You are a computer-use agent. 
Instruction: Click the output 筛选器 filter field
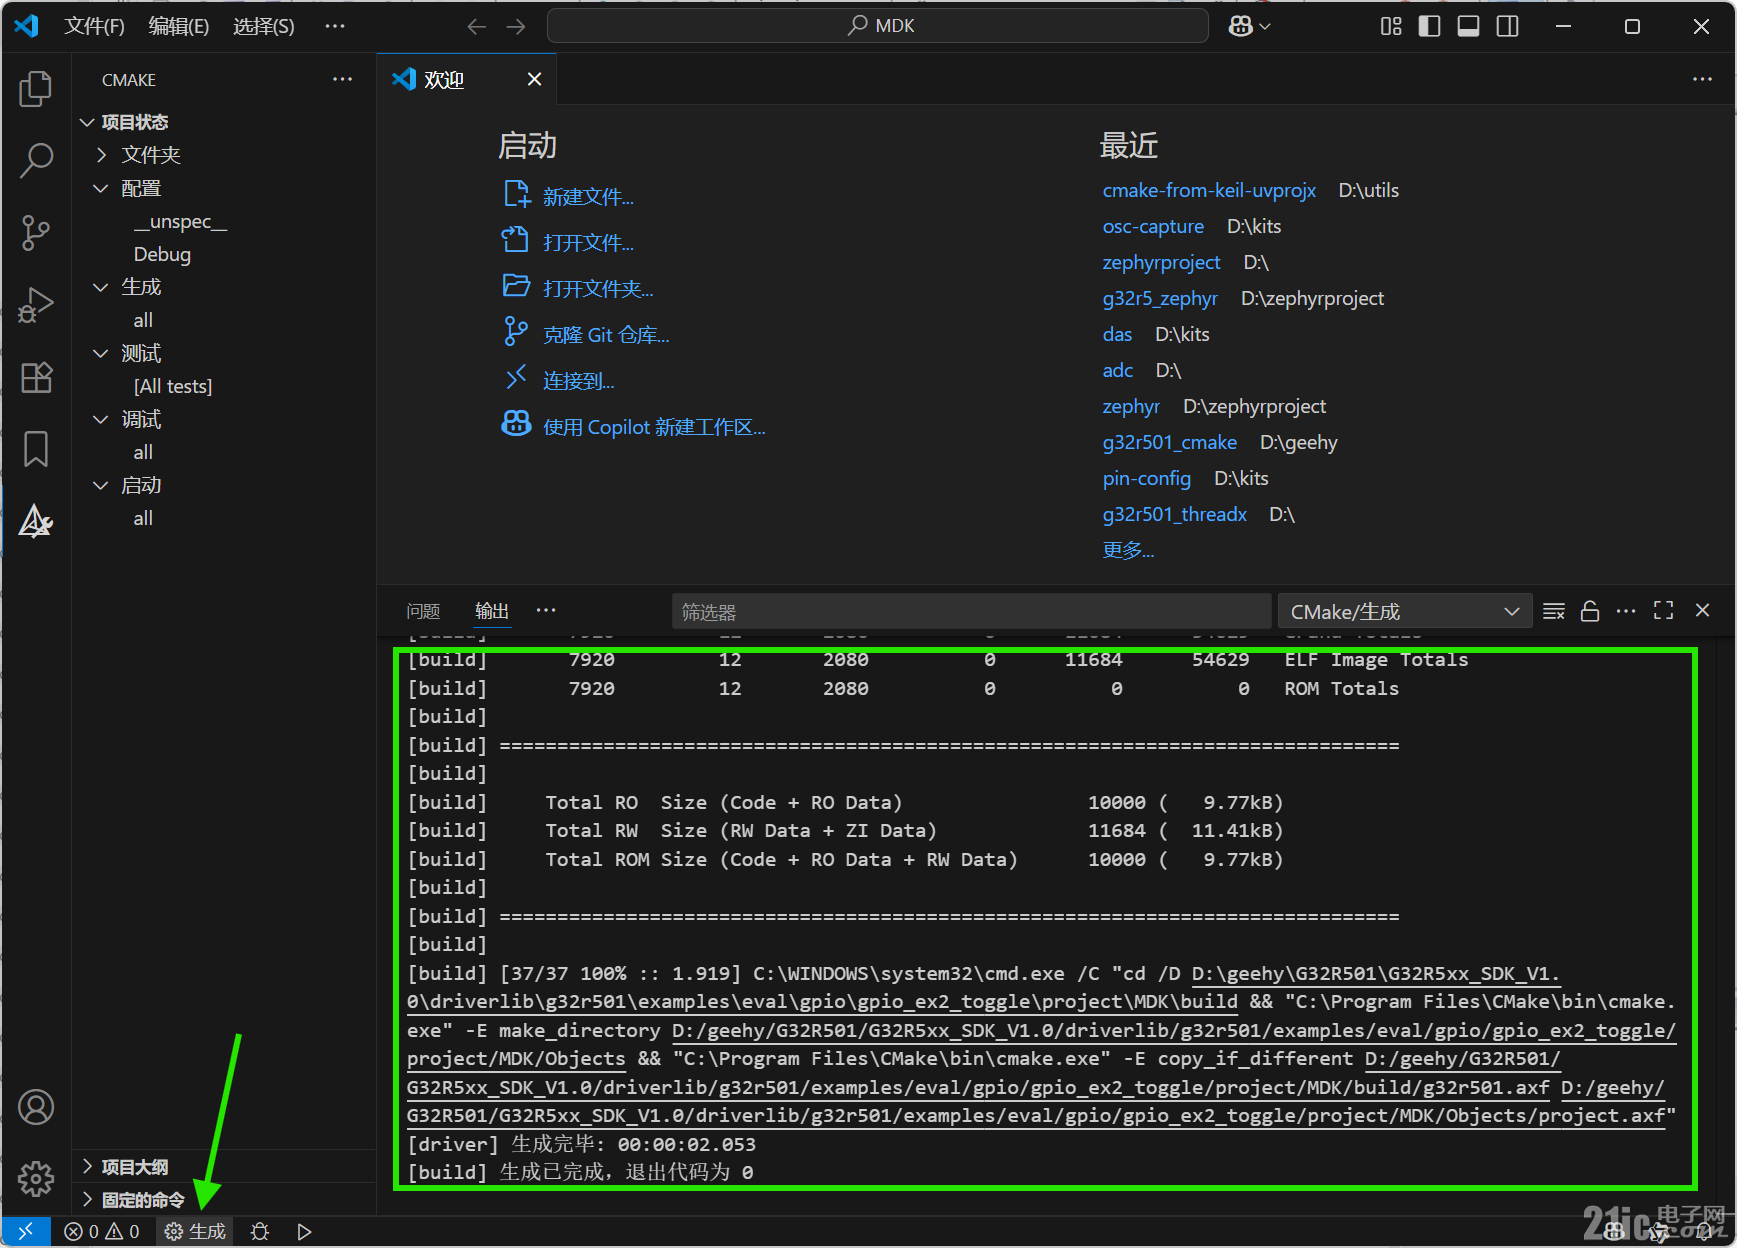(970, 610)
